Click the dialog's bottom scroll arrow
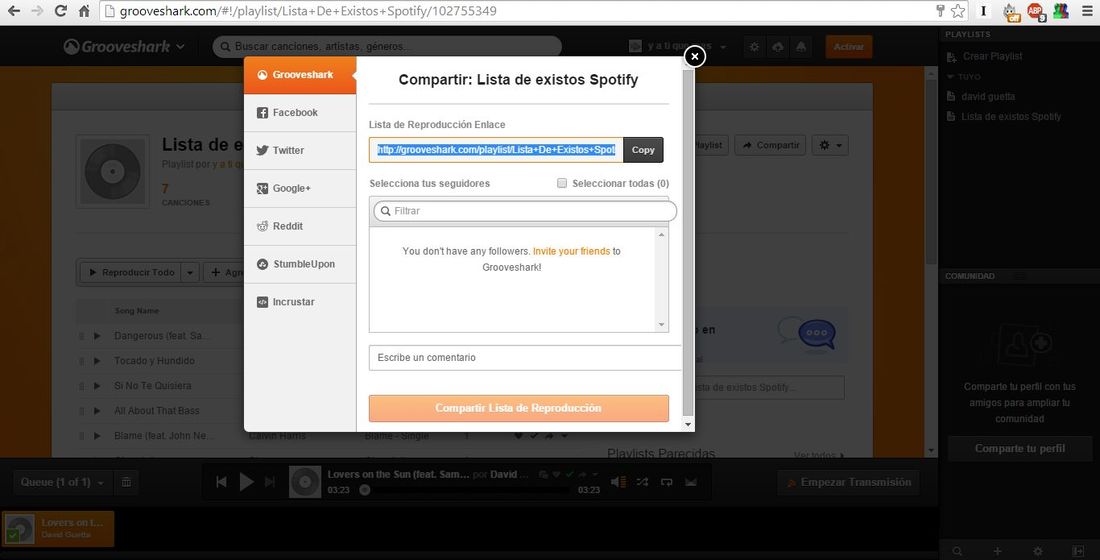 pyautogui.click(x=688, y=425)
